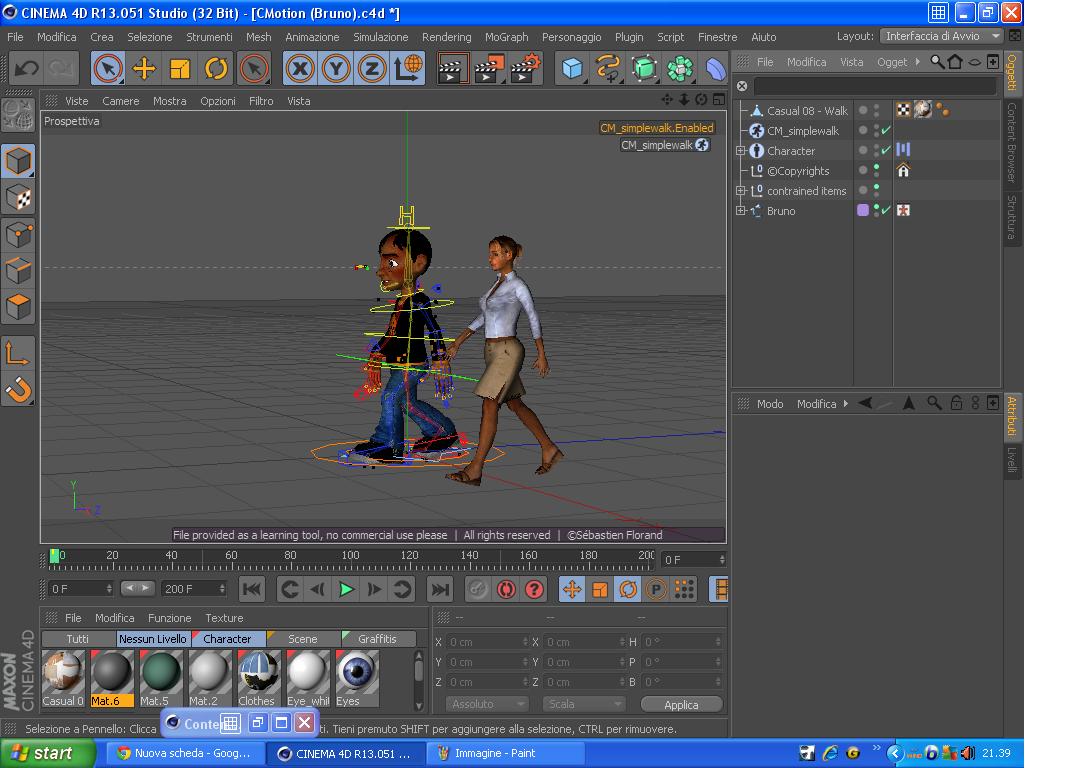This screenshot has width=1080, height=768.
Task: Expand the Character object tree
Action: (741, 151)
